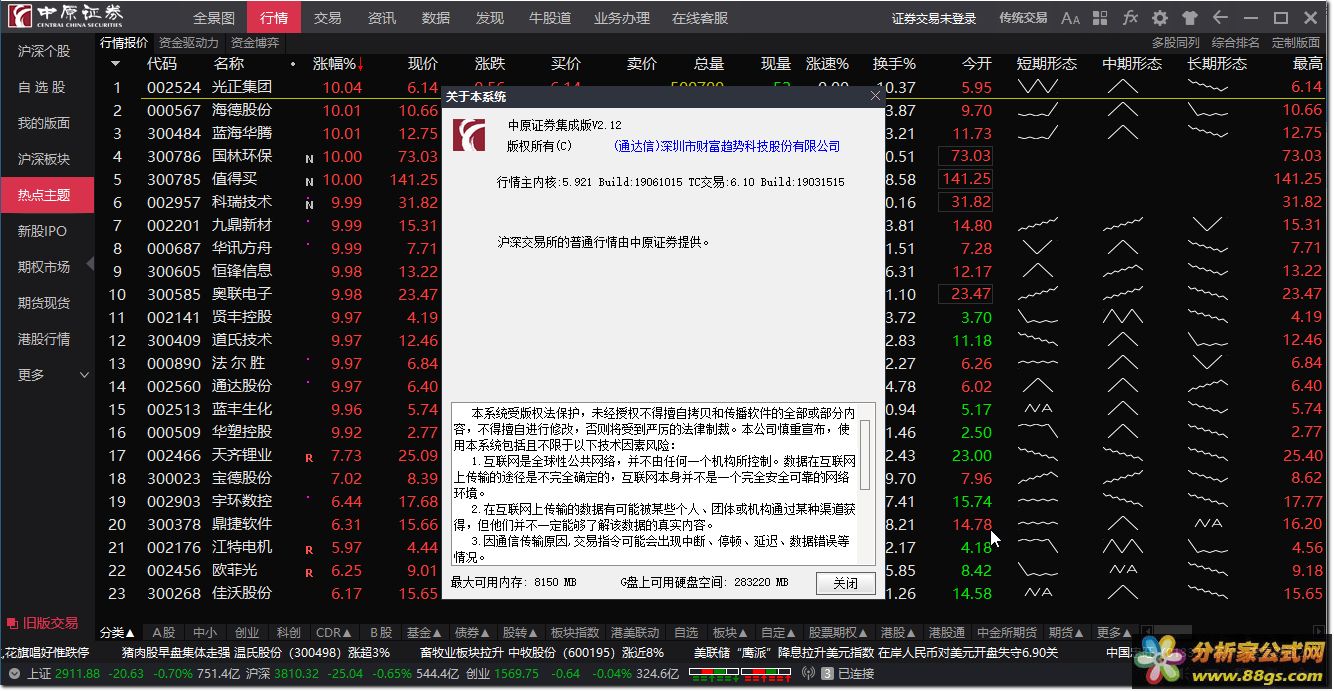The width and height of the screenshot is (1334, 691).
Task: Click the 短期形态 column header
Action: (x=1046, y=63)
